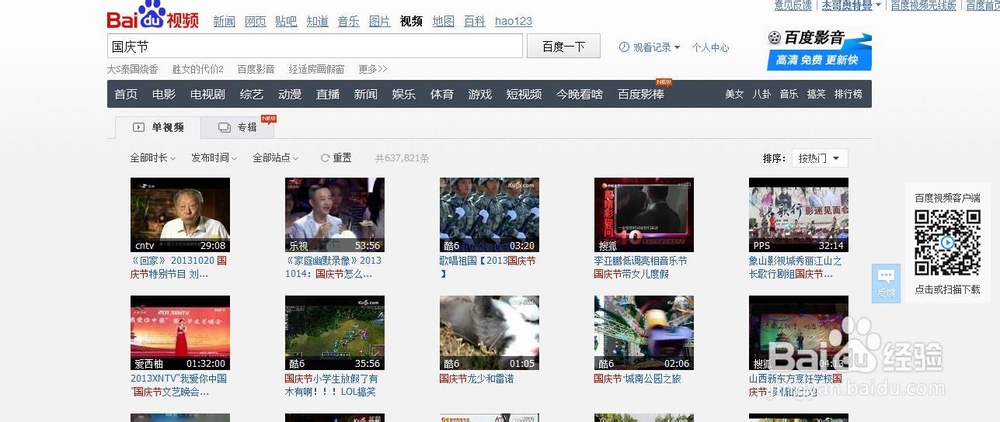Open 今晚看啥 in the navigation bar
Image resolution: width=1000 pixels, height=422 pixels.
click(579, 94)
